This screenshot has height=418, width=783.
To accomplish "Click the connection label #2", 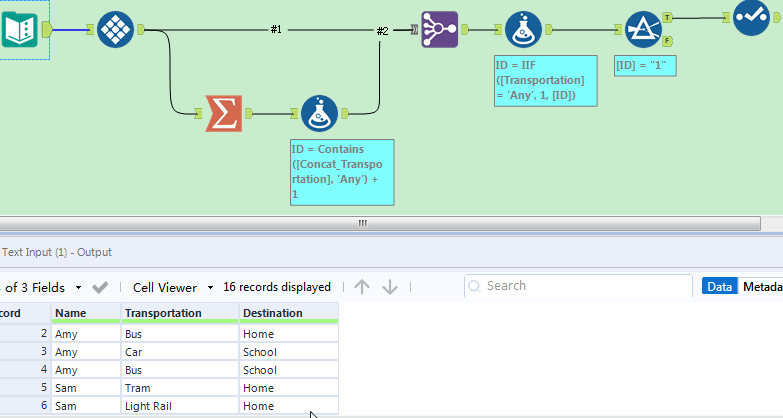I will coord(382,31).
